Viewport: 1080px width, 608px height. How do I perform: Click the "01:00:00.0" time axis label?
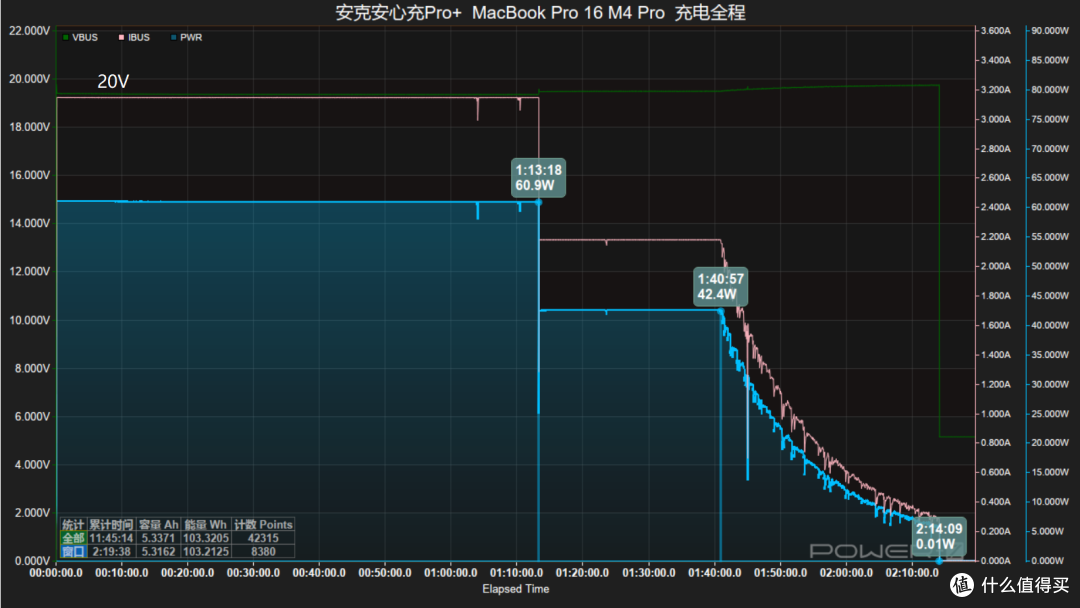(450, 573)
